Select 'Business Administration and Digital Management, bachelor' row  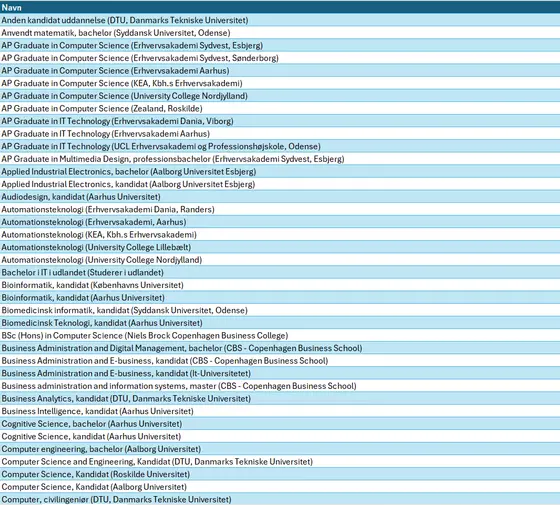click(280, 348)
